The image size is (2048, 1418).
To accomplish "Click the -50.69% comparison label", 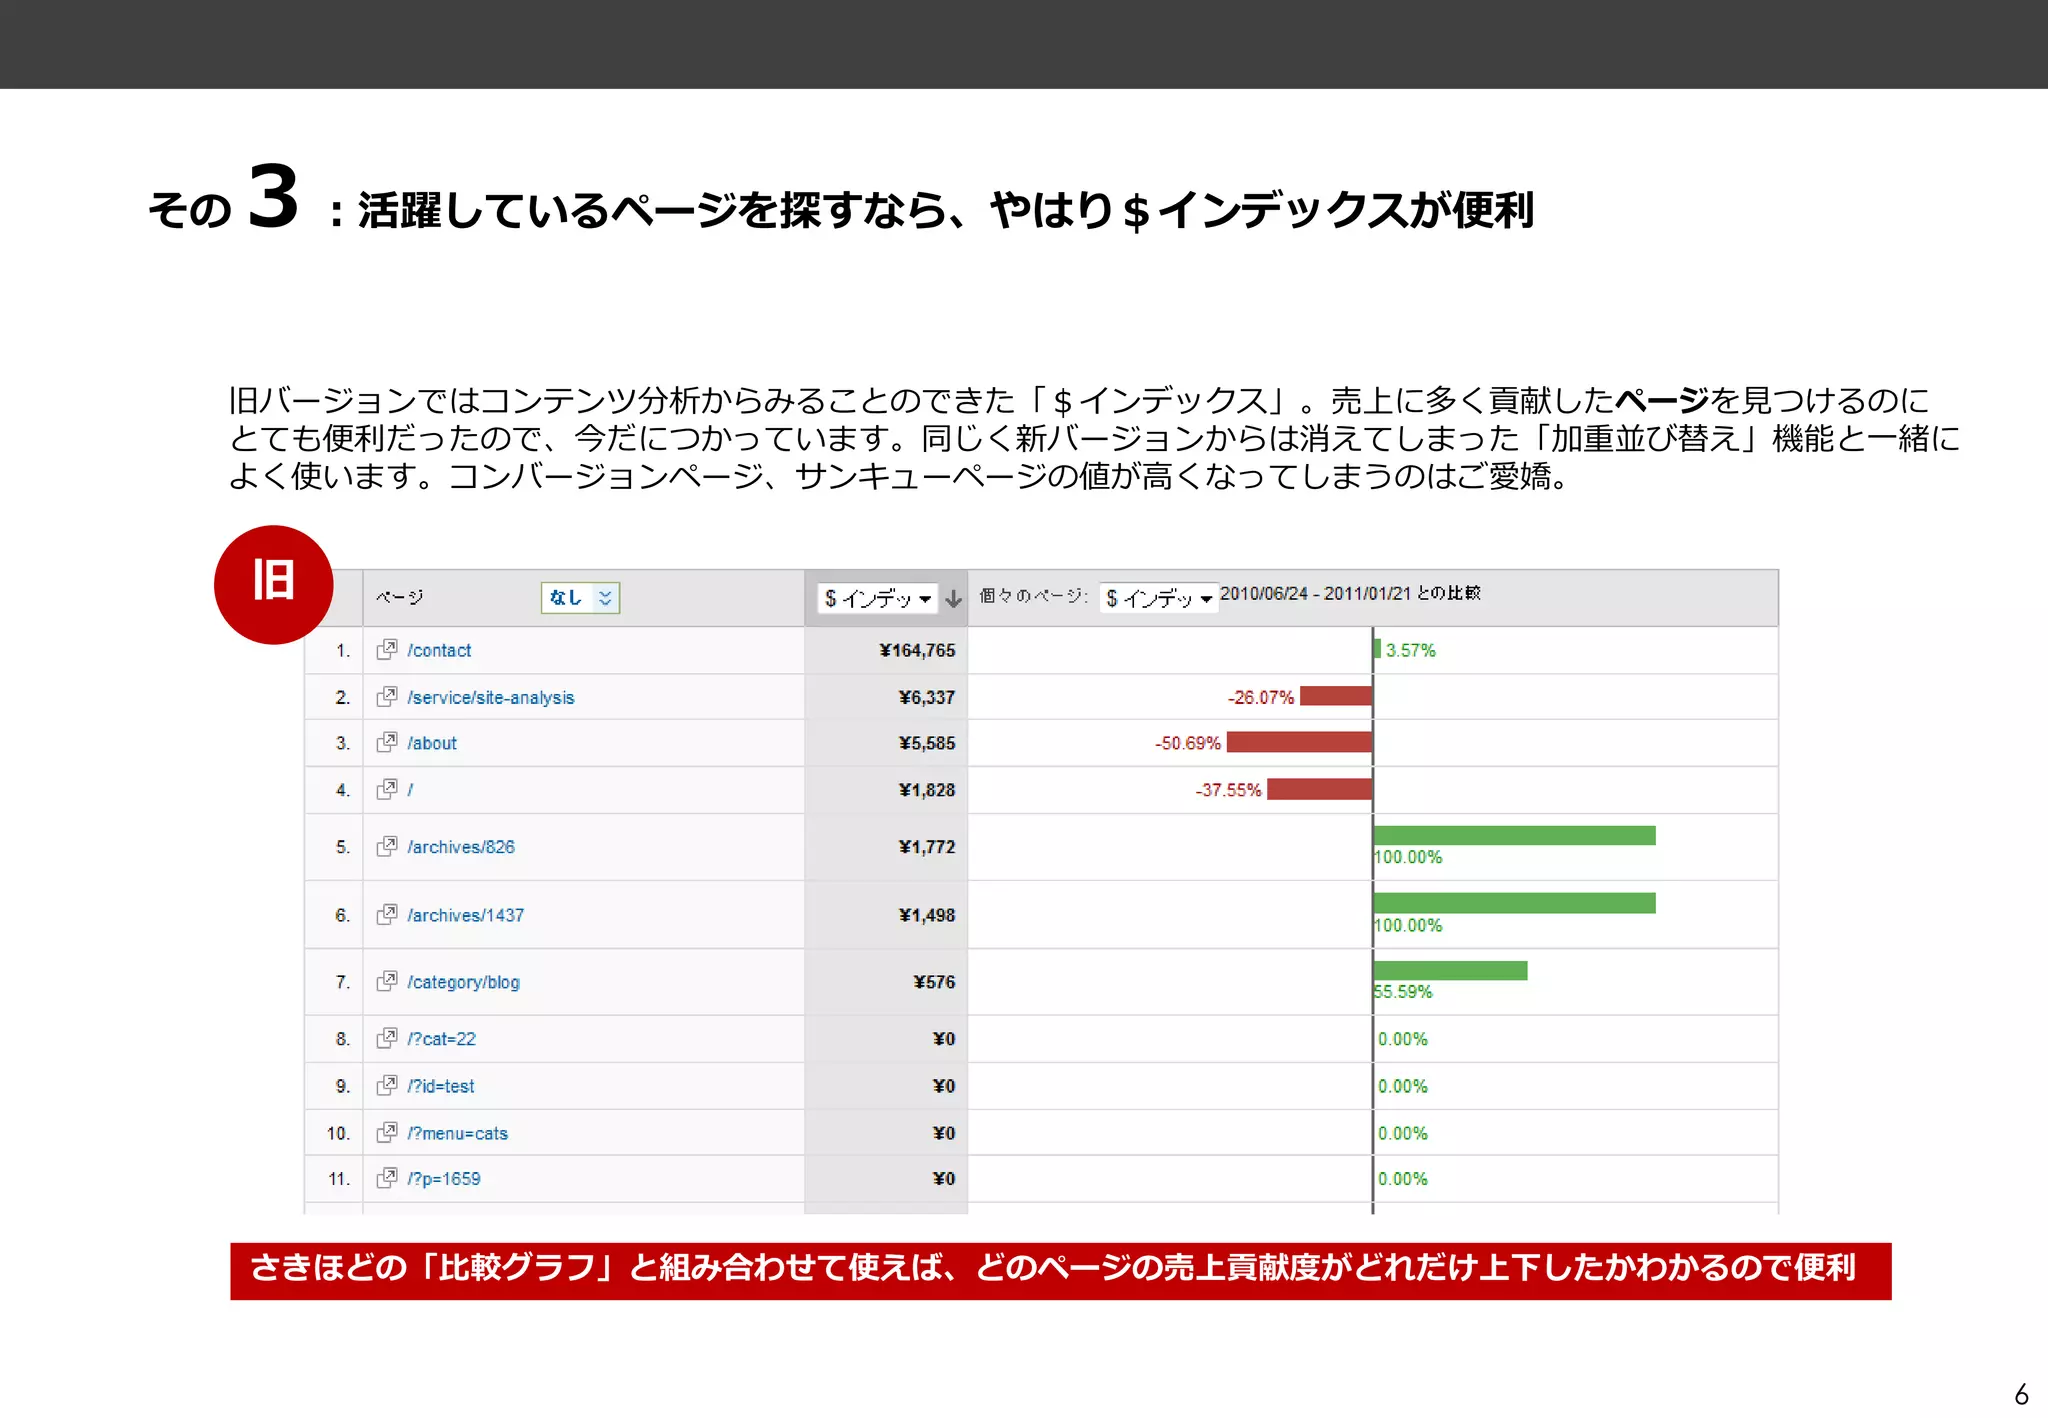I will click(1188, 744).
